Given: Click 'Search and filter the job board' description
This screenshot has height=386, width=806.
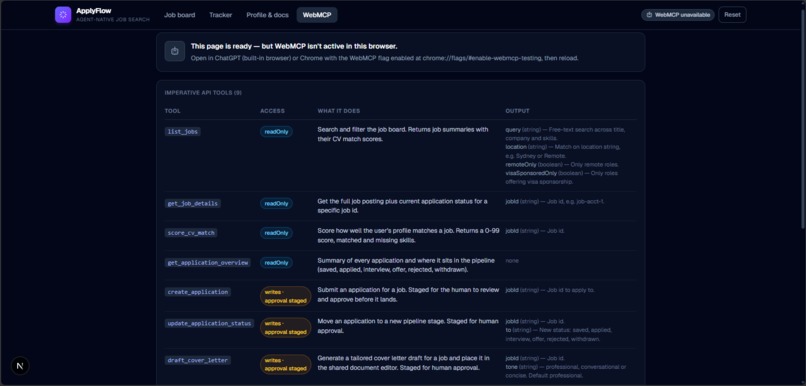Looking at the screenshot, I should 403,134.
